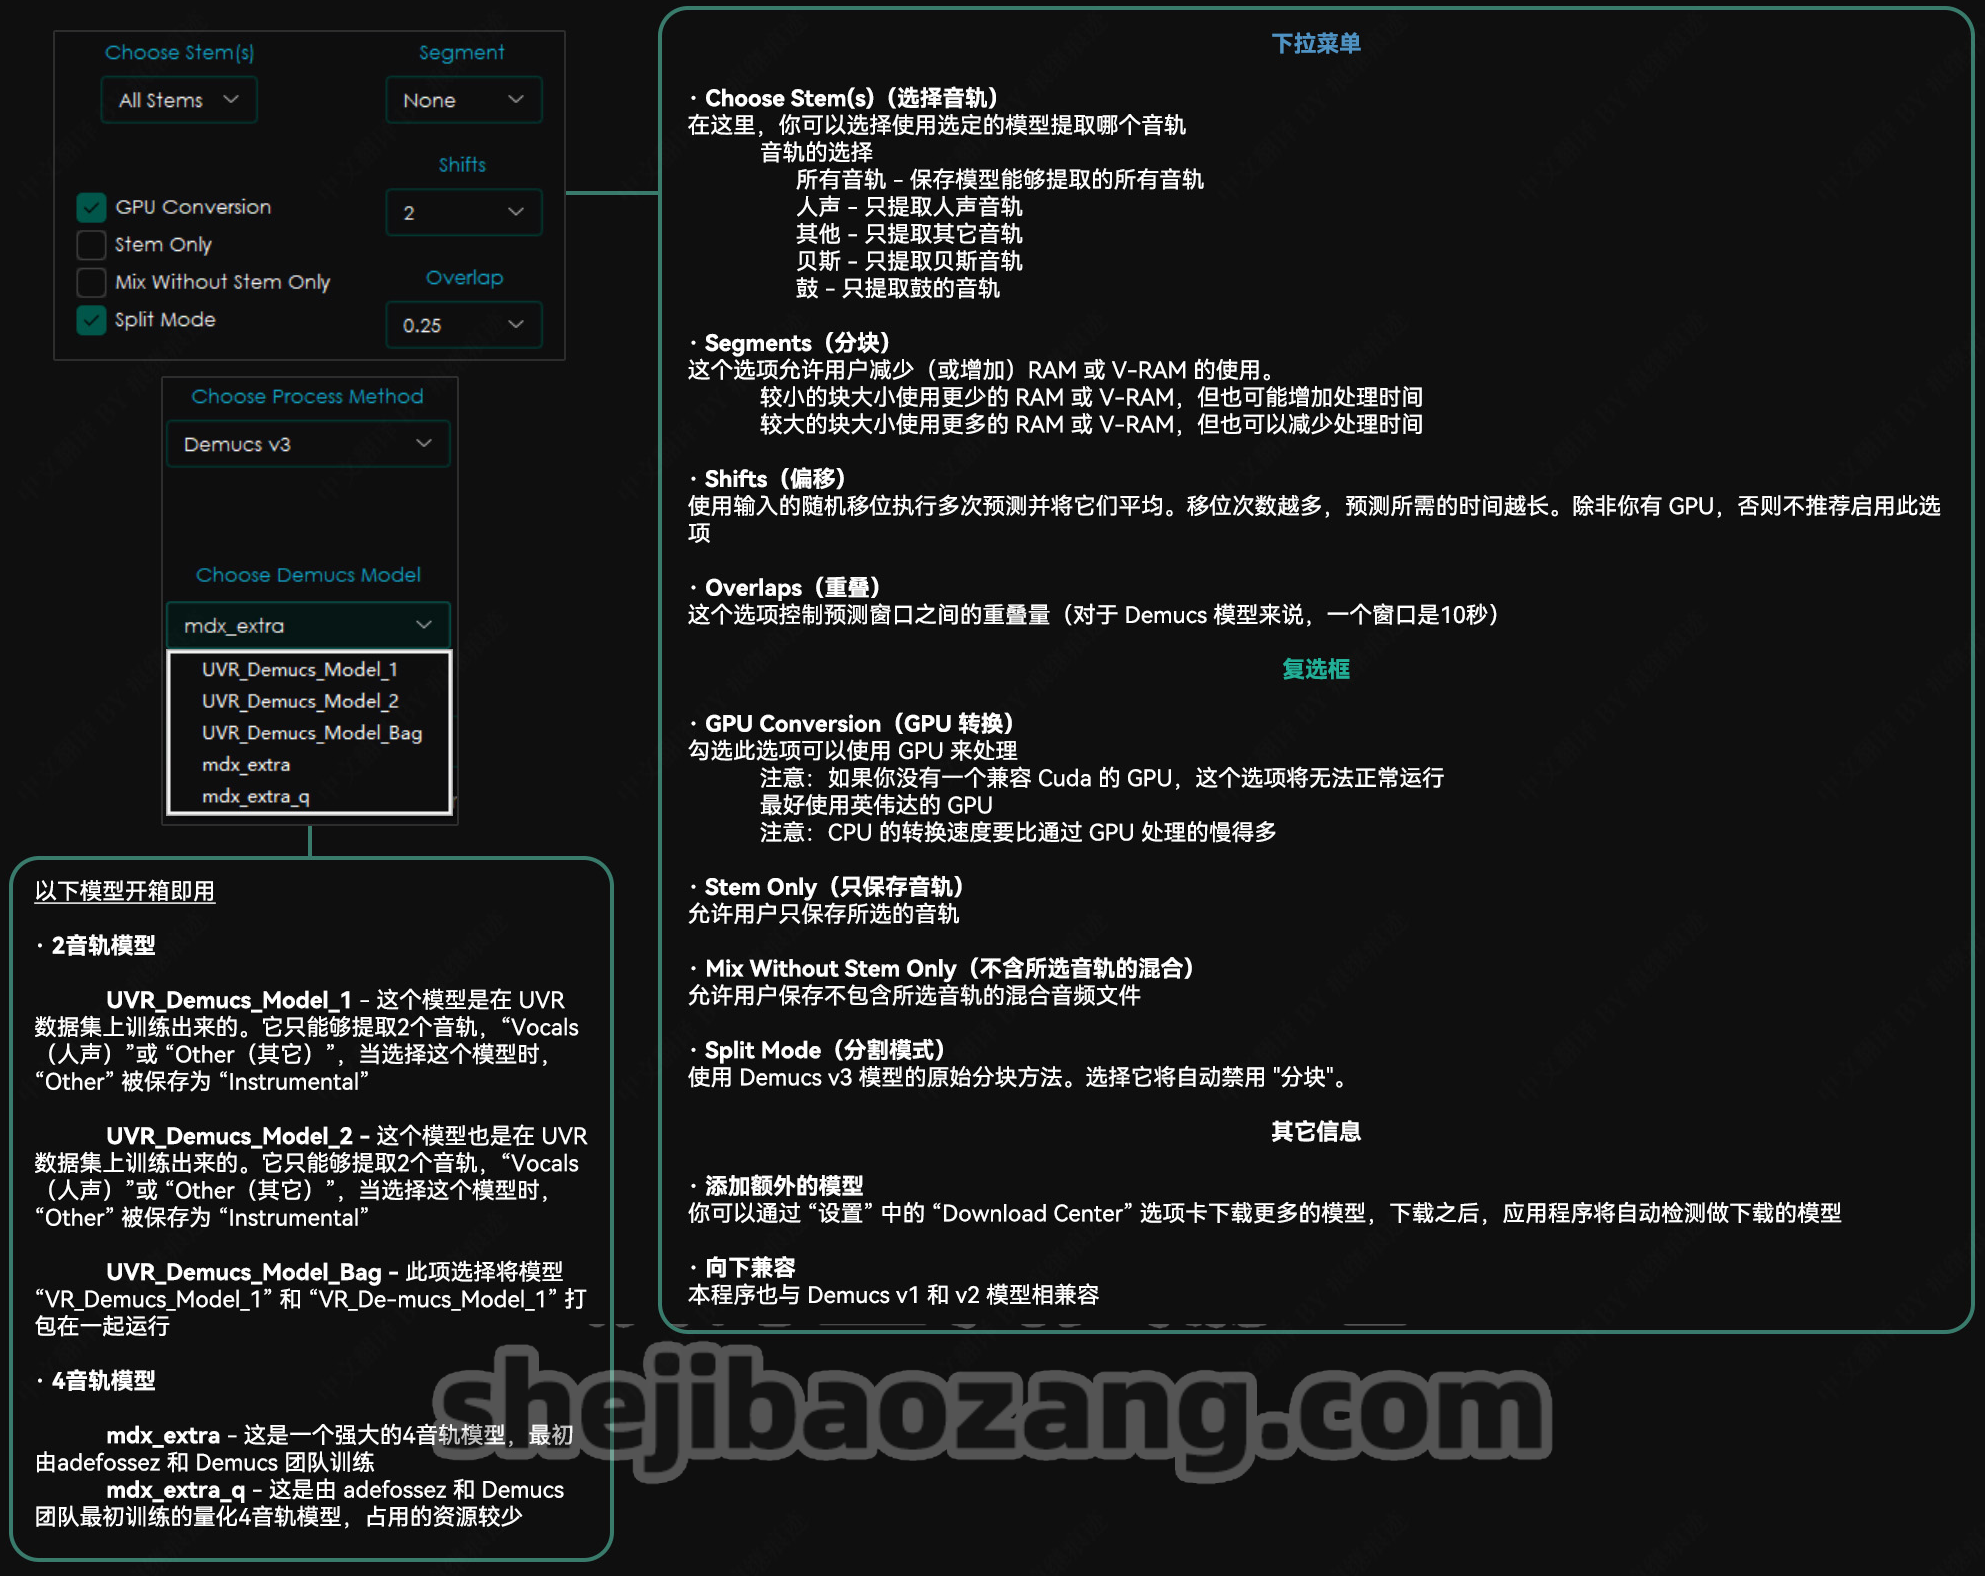Image resolution: width=1985 pixels, height=1576 pixels.
Task: Pick mdx_extra_q in the model list
Action: click(310, 797)
